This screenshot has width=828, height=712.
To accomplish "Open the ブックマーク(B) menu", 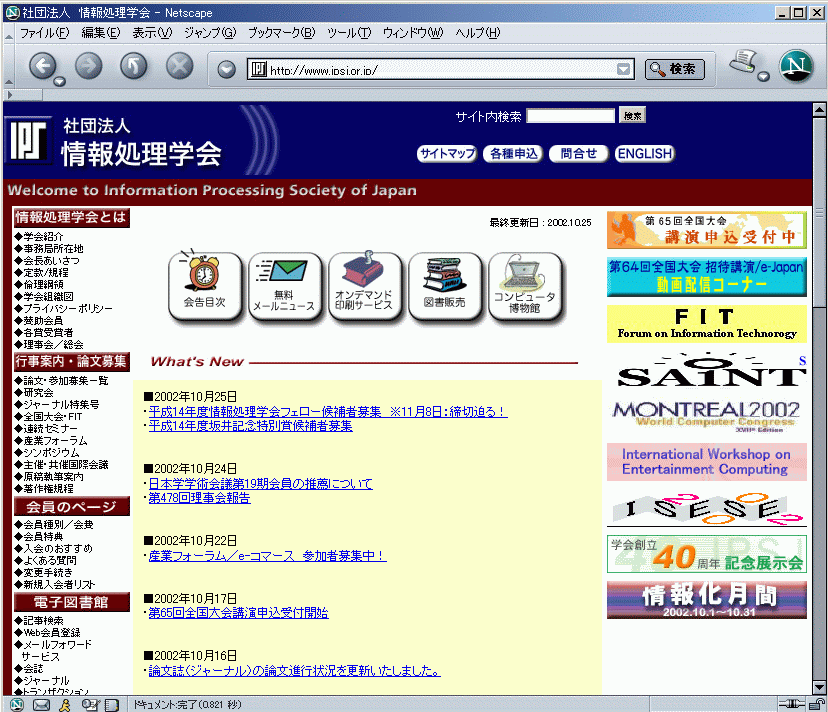I will point(281,33).
